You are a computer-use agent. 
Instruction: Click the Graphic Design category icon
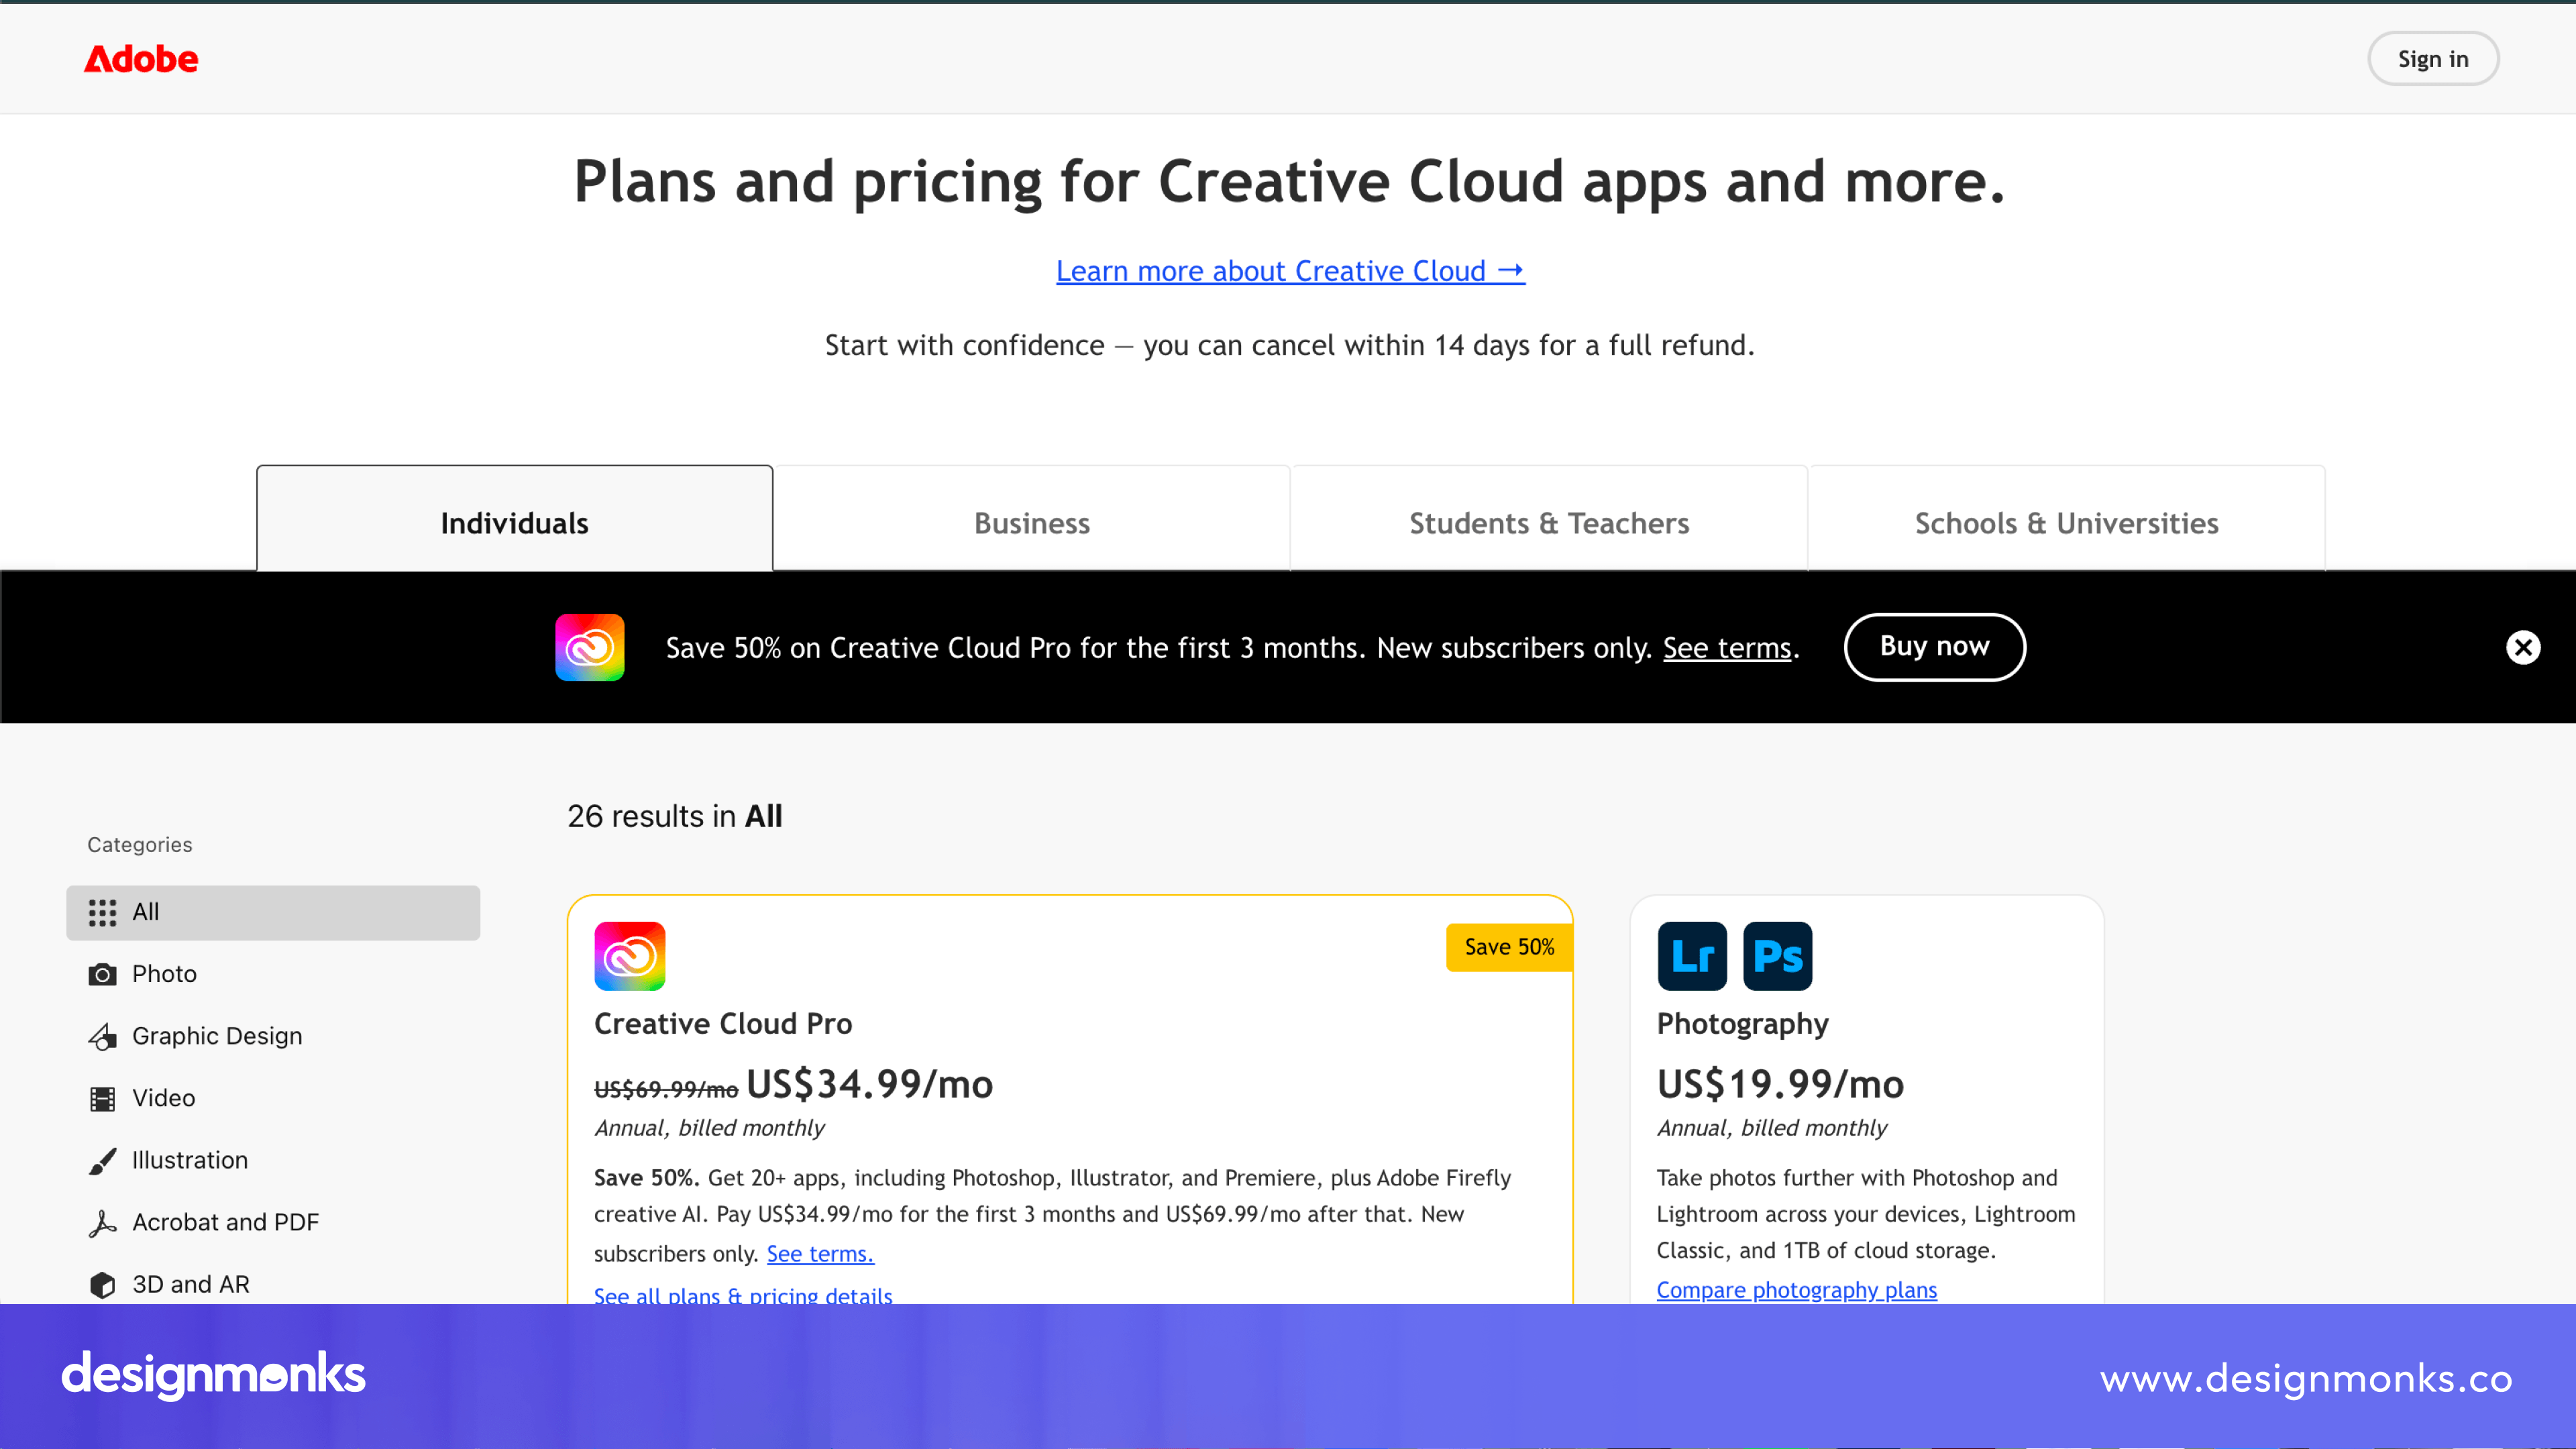coord(102,1037)
